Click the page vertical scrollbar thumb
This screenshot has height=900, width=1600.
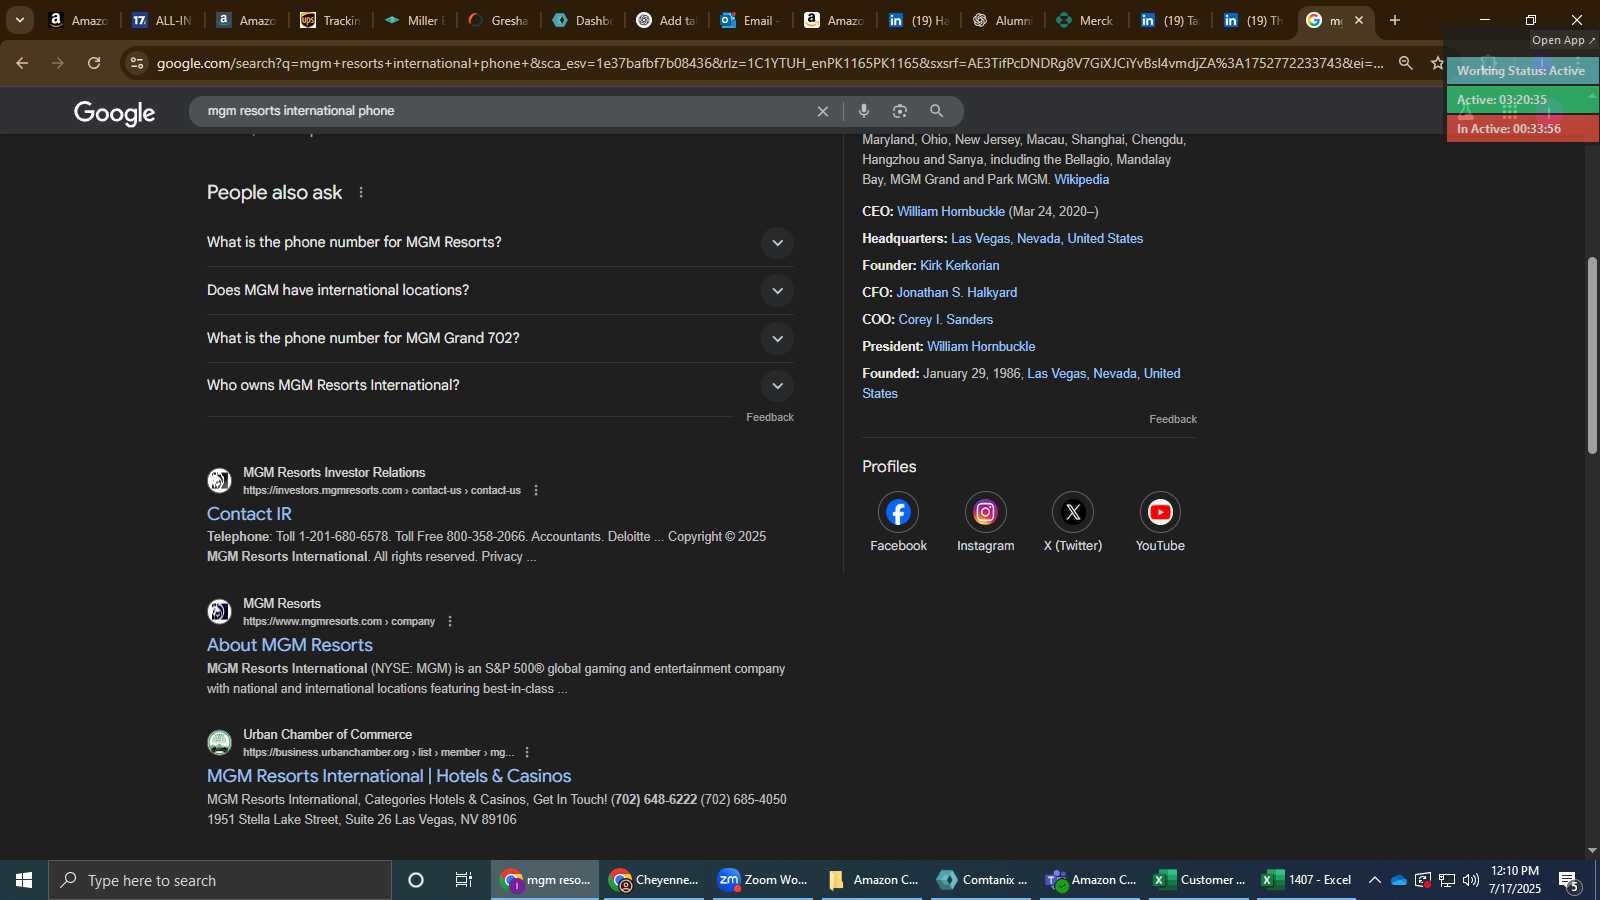coord(1592,355)
